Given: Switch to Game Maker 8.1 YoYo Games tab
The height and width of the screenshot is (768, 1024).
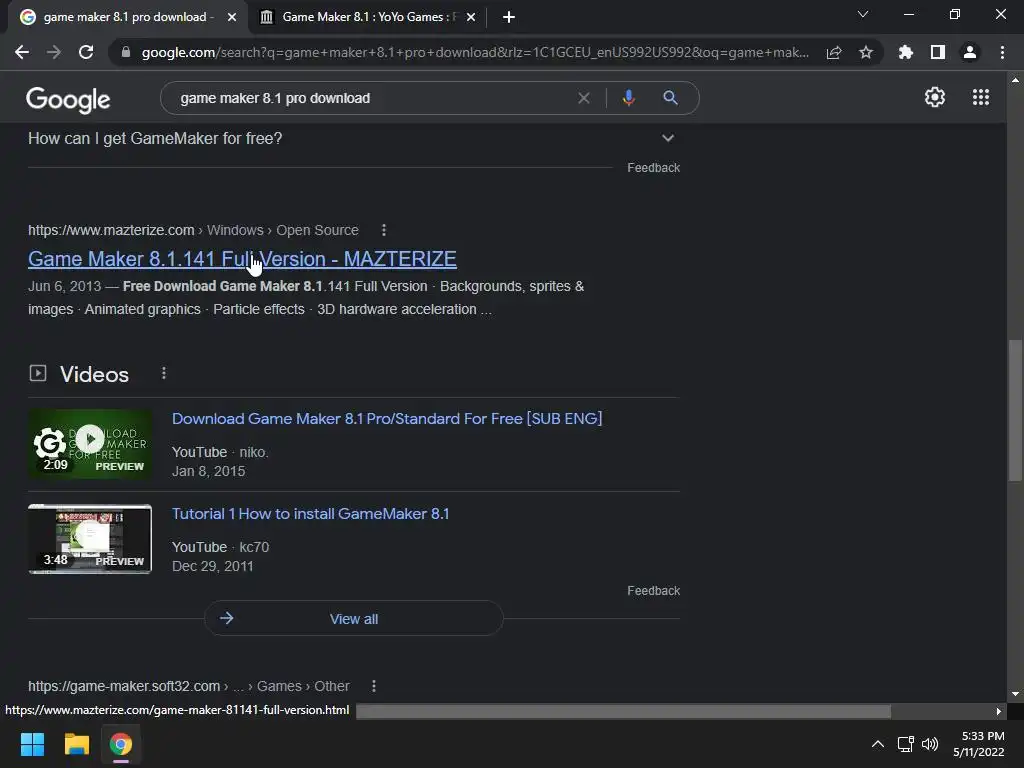Looking at the screenshot, I should 369,17.
